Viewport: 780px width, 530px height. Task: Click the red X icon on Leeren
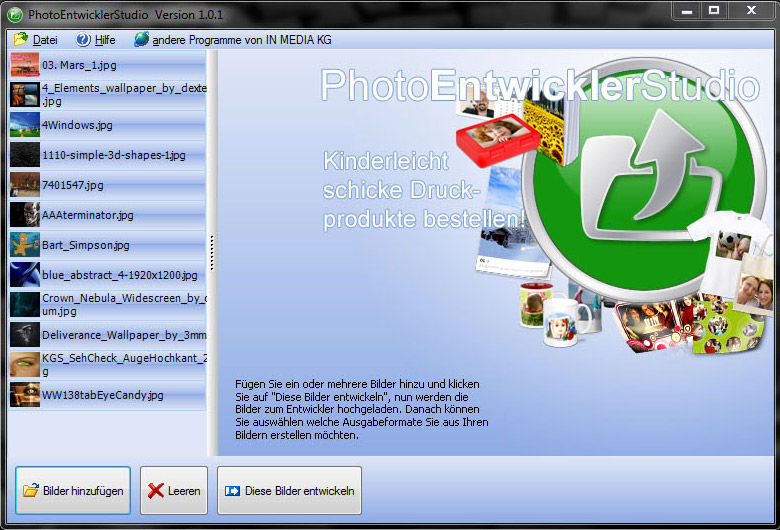tap(156, 491)
